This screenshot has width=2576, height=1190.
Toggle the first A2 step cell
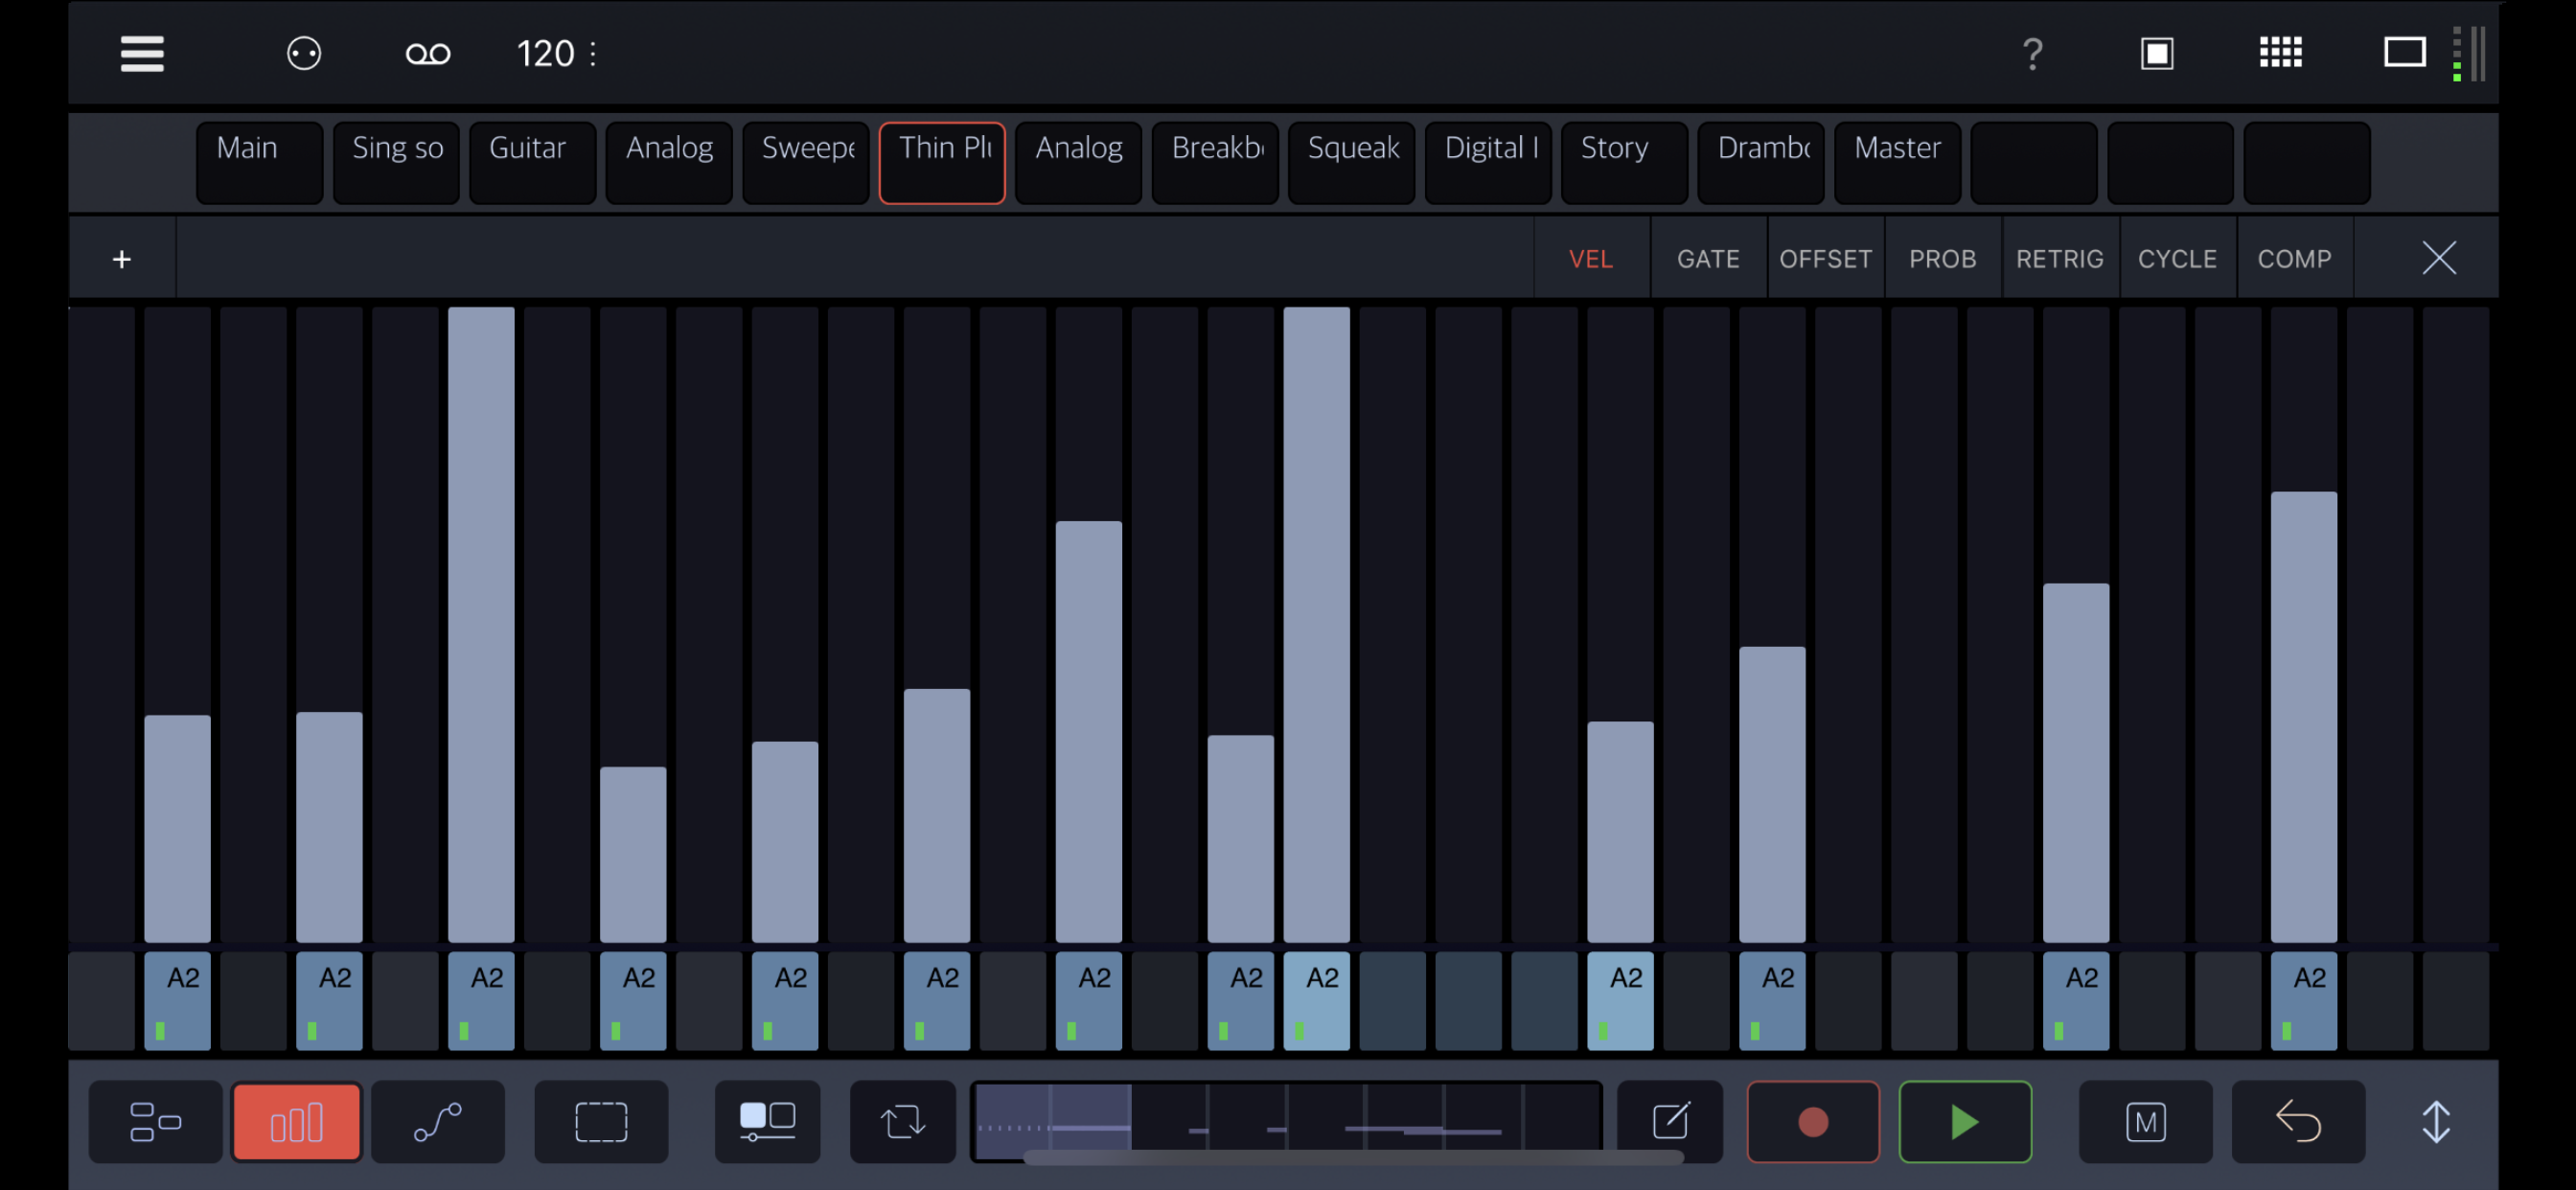coord(177,1000)
